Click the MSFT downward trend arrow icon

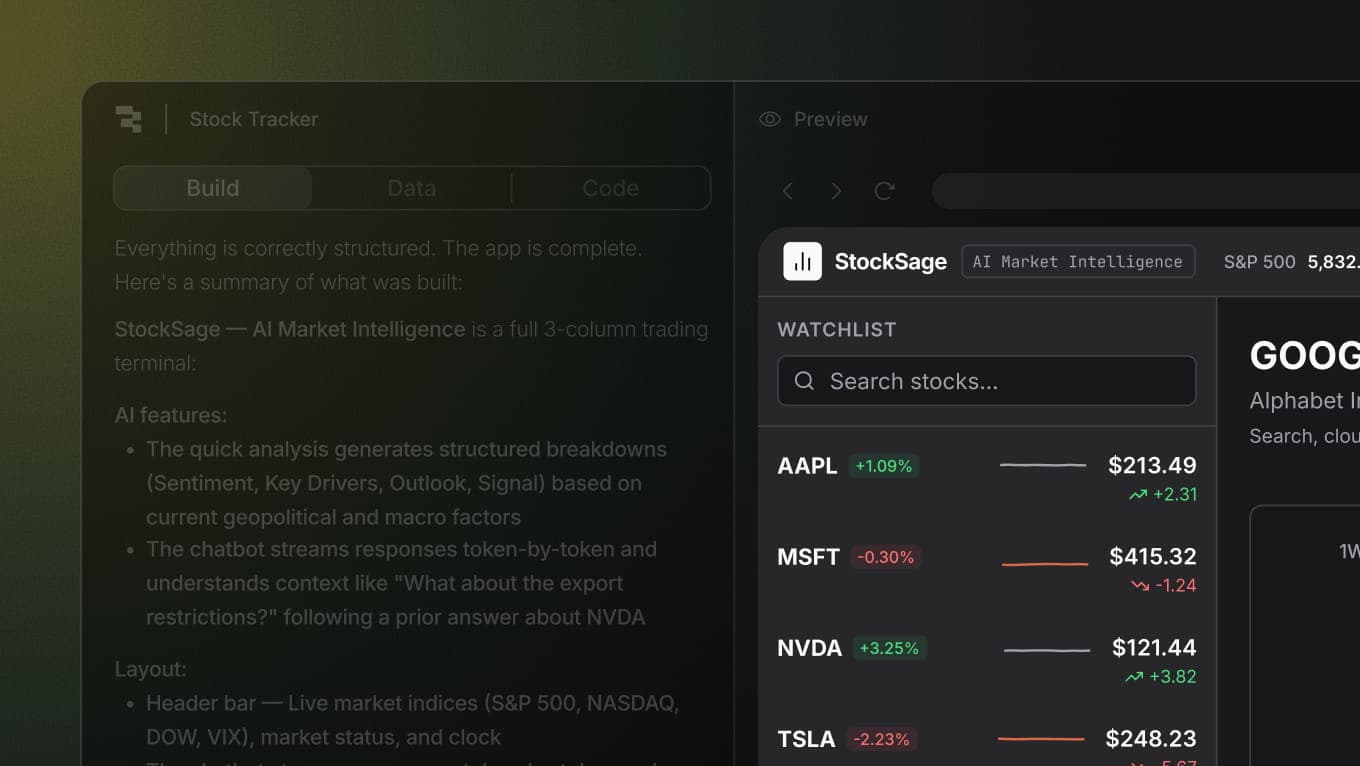pos(1140,585)
